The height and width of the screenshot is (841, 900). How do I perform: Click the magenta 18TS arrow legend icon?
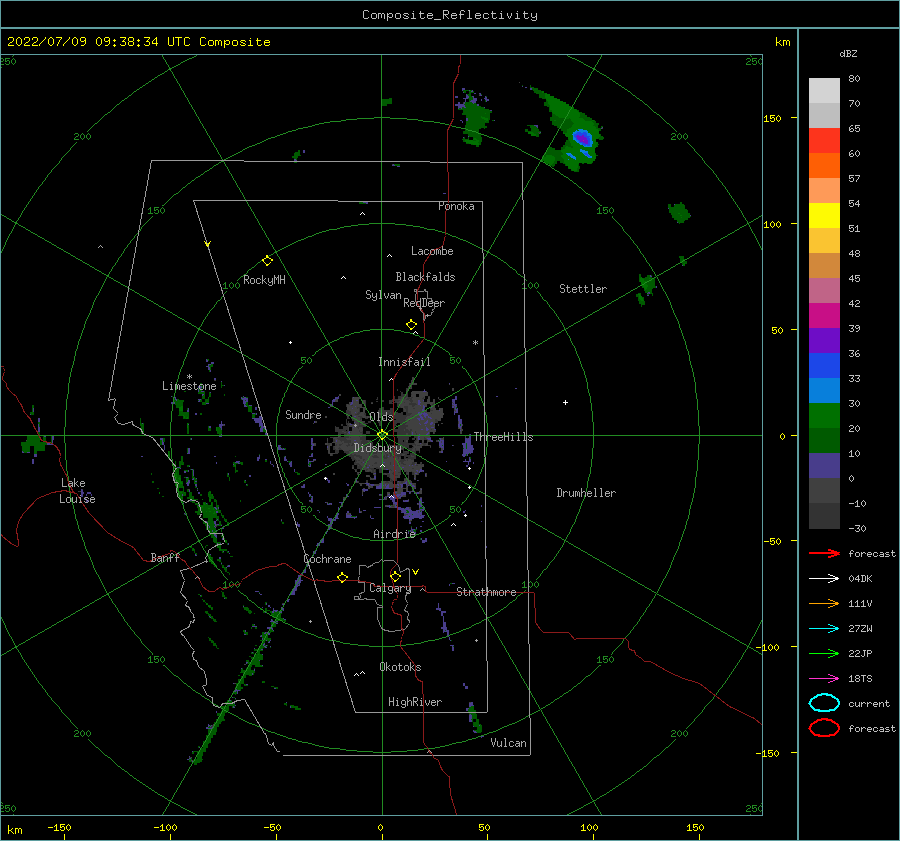tap(824, 679)
